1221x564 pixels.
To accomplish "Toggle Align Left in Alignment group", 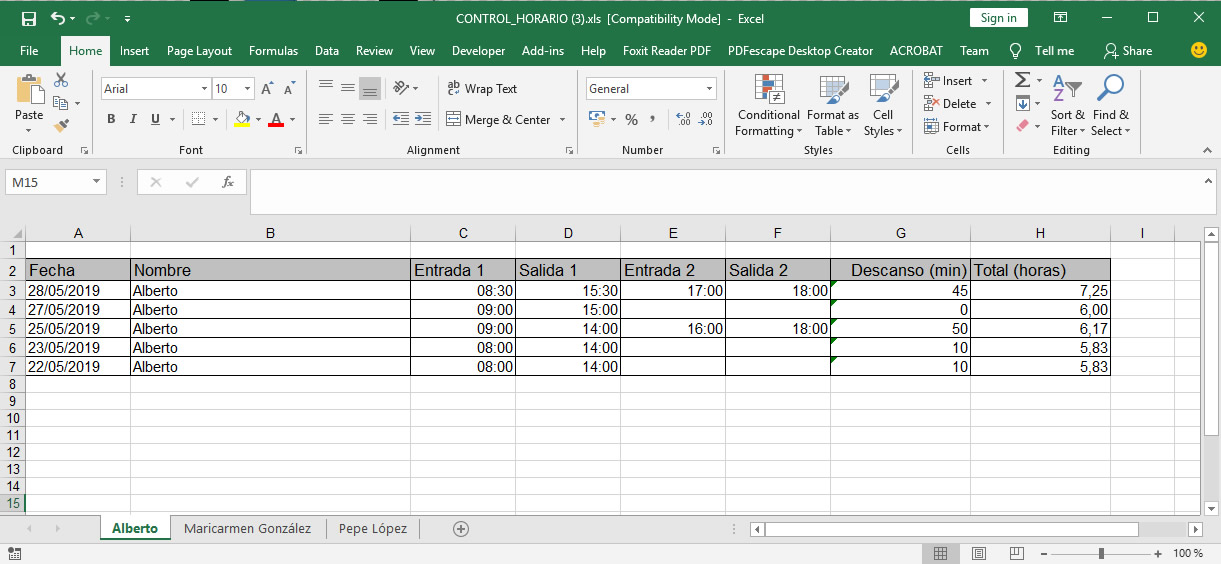I will (326, 119).
